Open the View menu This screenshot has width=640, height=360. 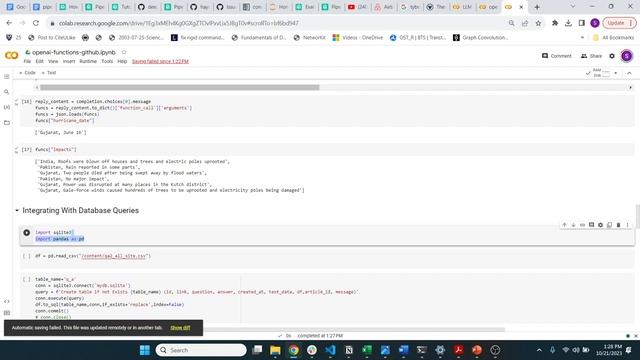tap(53, 61)
